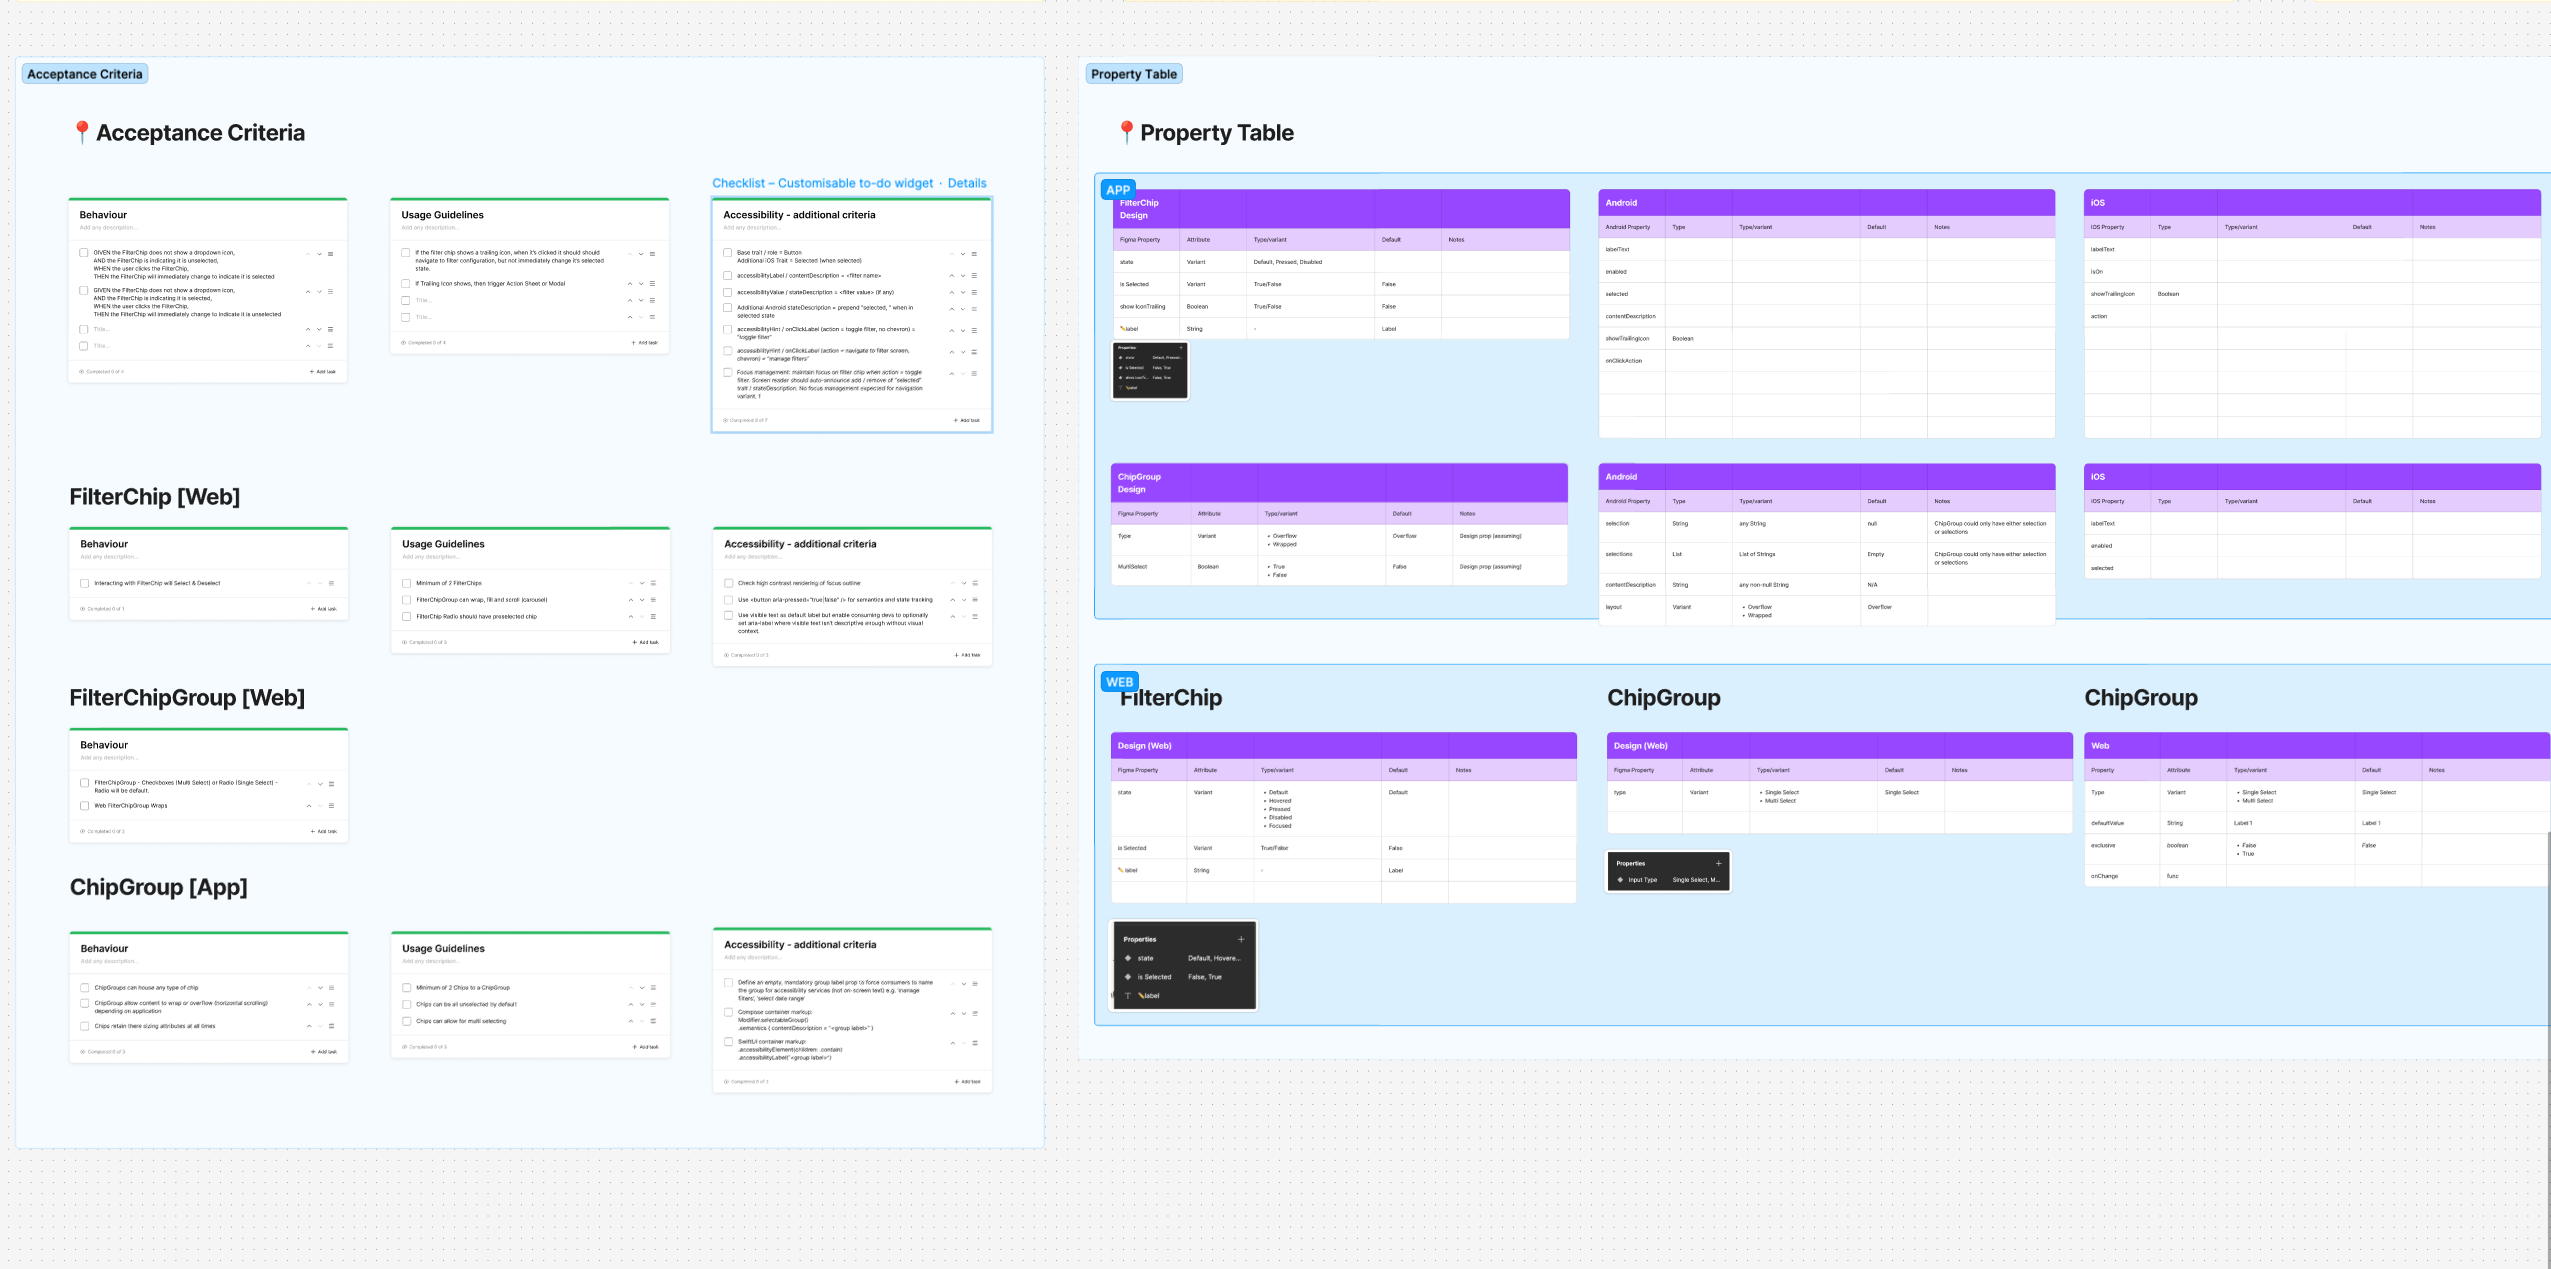
Task: Click 'Add any description' under Usage Guidelines title
Action: 428,228
